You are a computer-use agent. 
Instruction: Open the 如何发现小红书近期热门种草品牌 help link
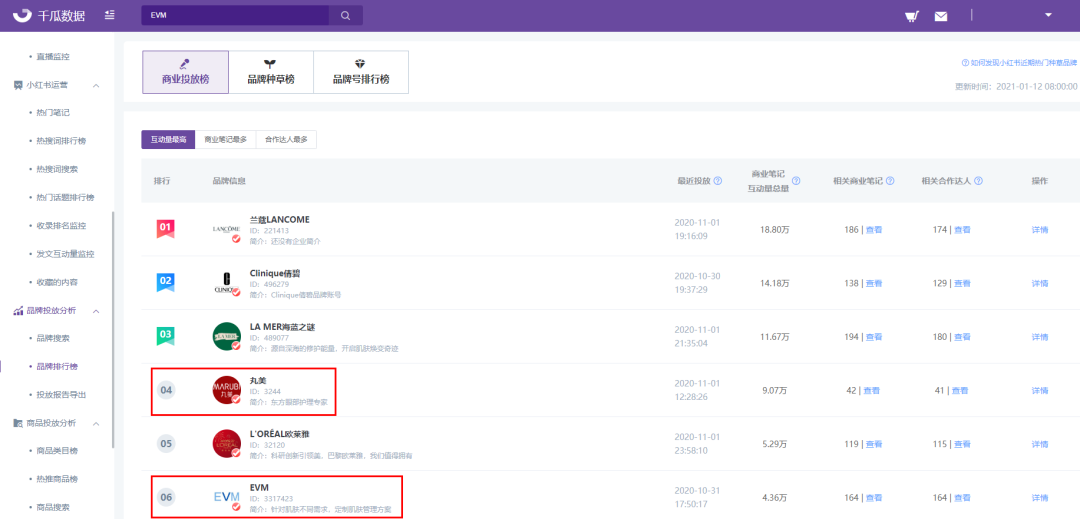pos(1019,63)
